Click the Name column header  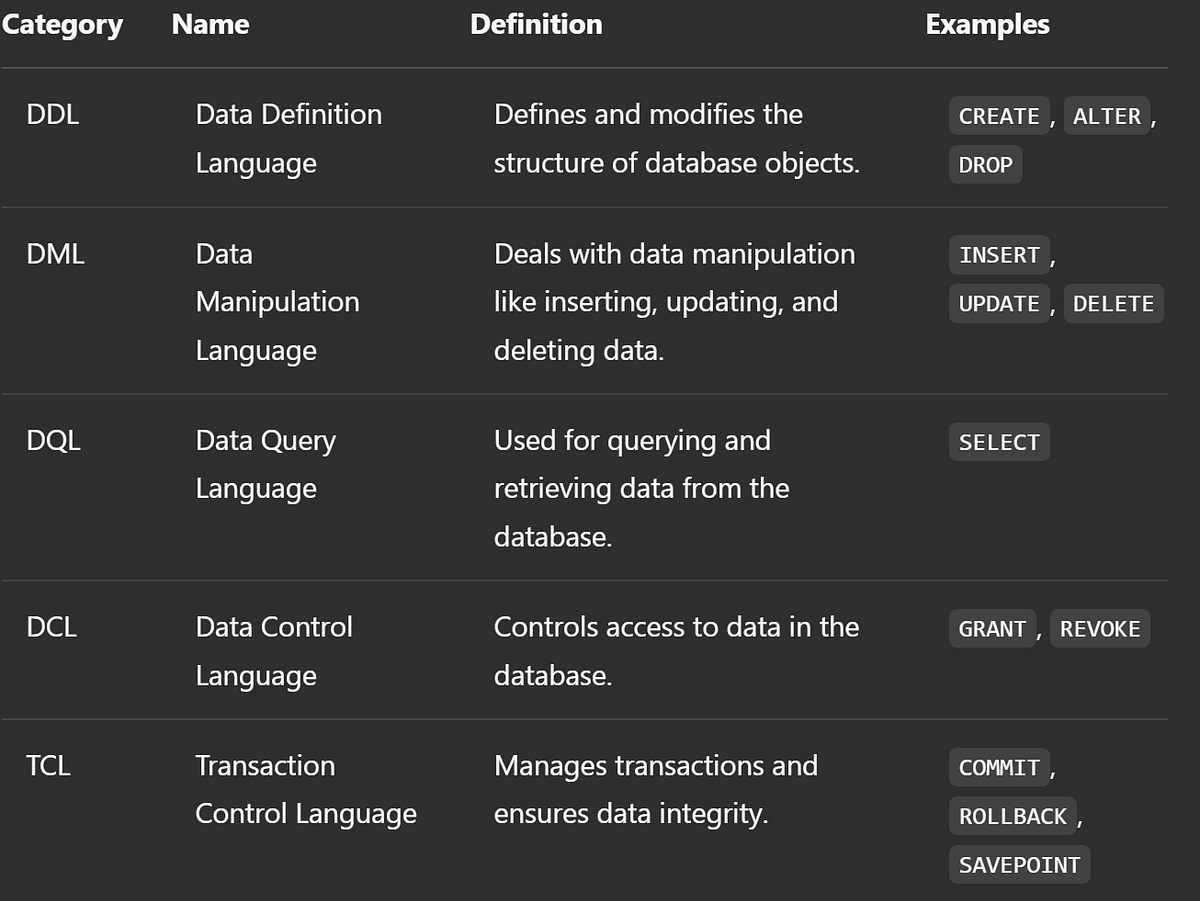pos(209,24)
